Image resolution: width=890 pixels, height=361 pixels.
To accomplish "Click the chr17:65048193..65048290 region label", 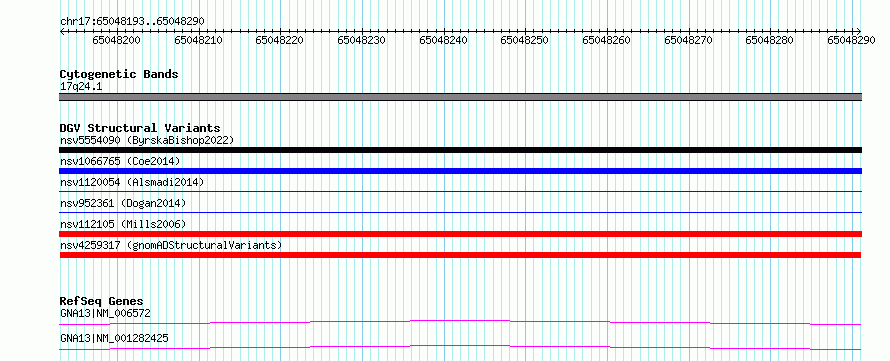I will (132, 21).
